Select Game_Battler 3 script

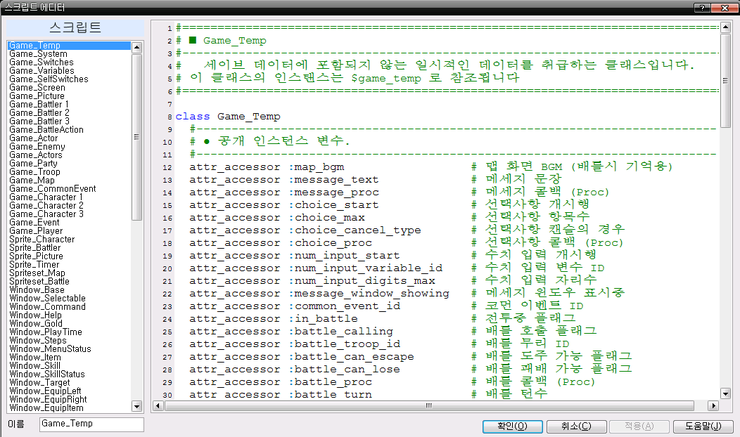point(69,121)
